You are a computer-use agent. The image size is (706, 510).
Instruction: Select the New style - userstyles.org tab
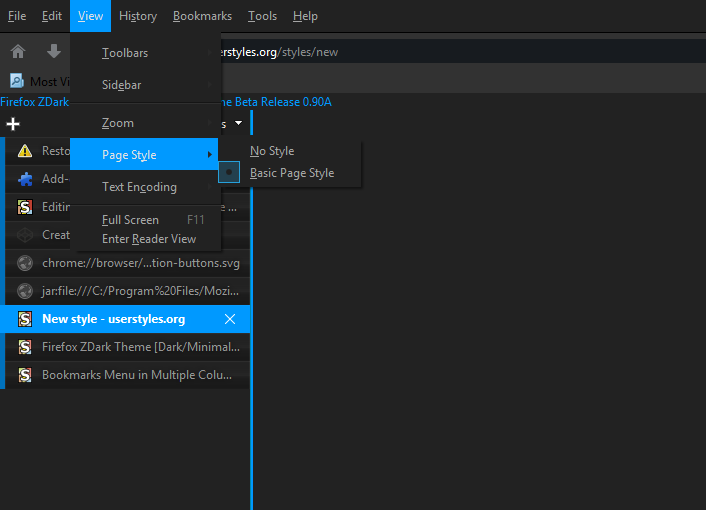click(x=125, y=319)
